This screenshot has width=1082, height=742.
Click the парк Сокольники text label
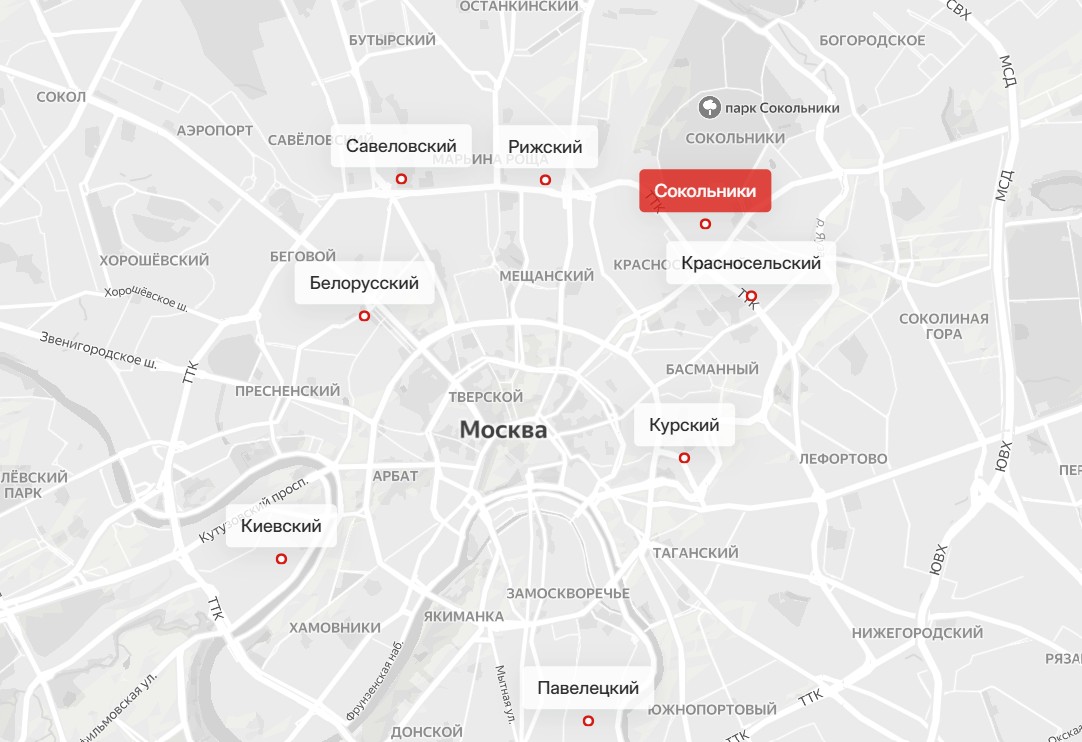(782, 108)
